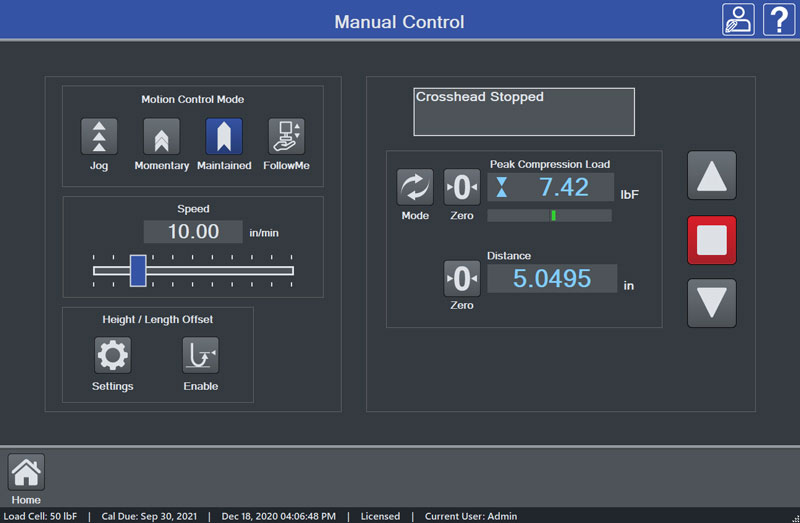Enable the Height / Length Offset
Image resolution: width=800 pixels, height=523 pixels.
(200, 355)
